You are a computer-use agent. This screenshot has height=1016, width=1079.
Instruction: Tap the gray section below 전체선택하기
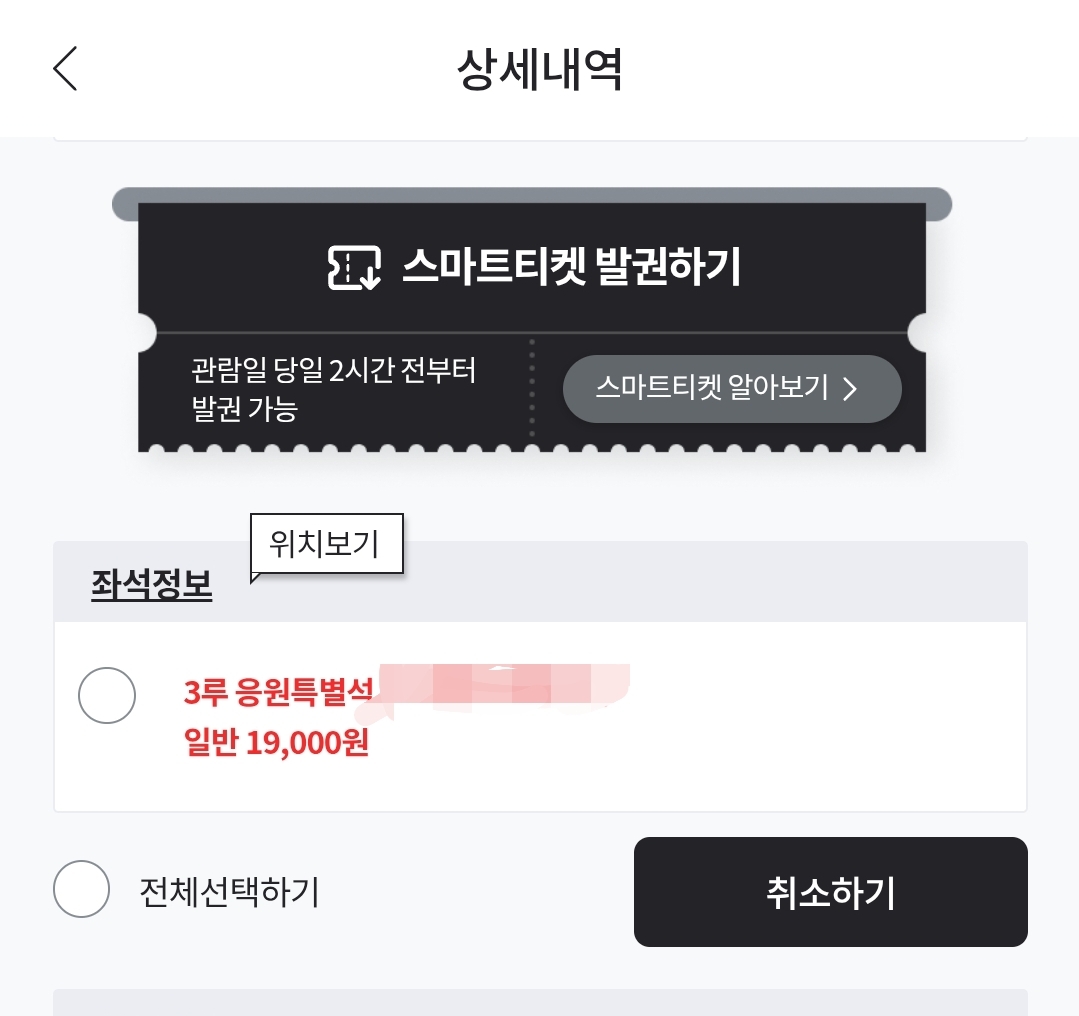pos(540,1002)
